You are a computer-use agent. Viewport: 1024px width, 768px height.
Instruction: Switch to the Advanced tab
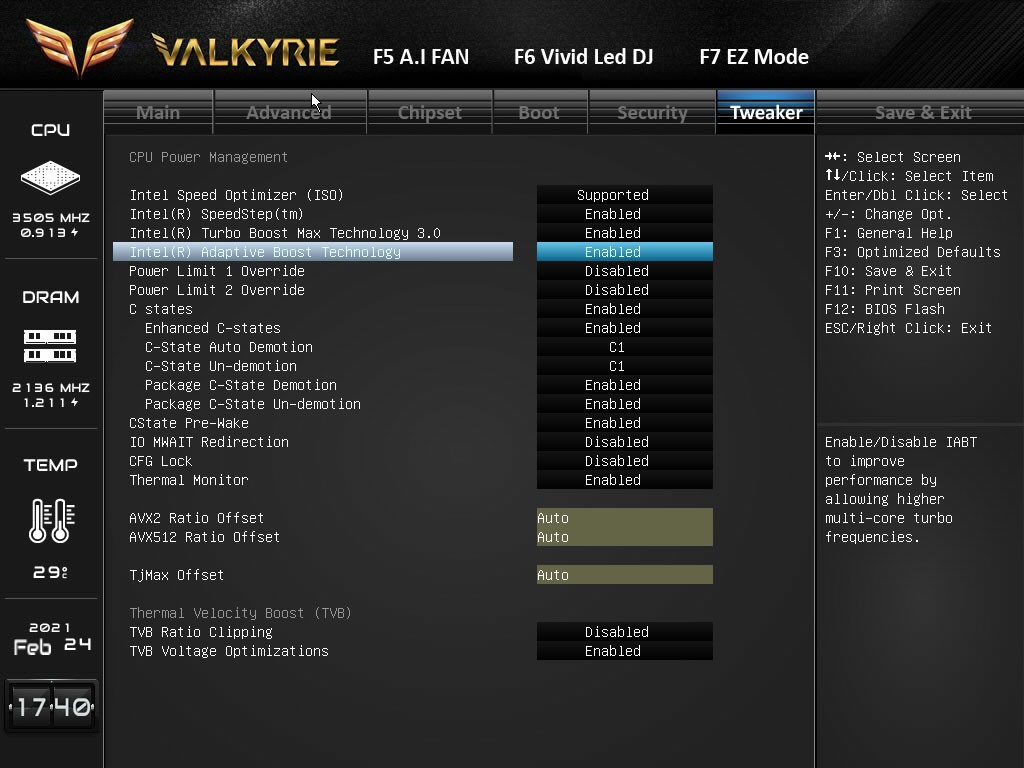coord(289,112)
